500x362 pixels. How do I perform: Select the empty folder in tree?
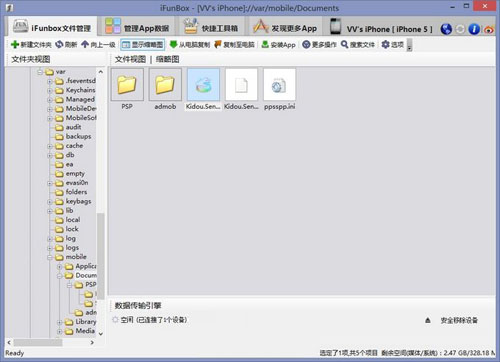click(75, 174)
